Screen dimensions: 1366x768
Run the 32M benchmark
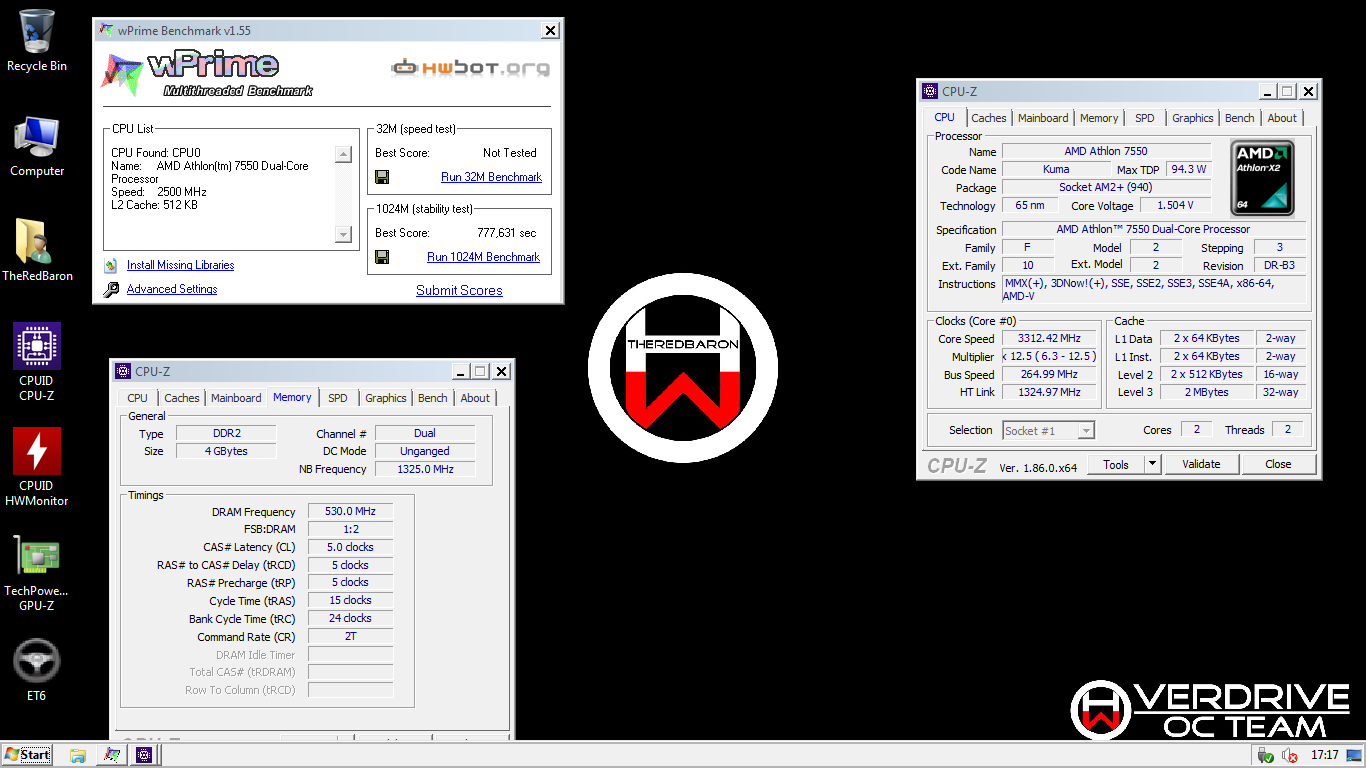pyautogui.click(x=491, y=177)
